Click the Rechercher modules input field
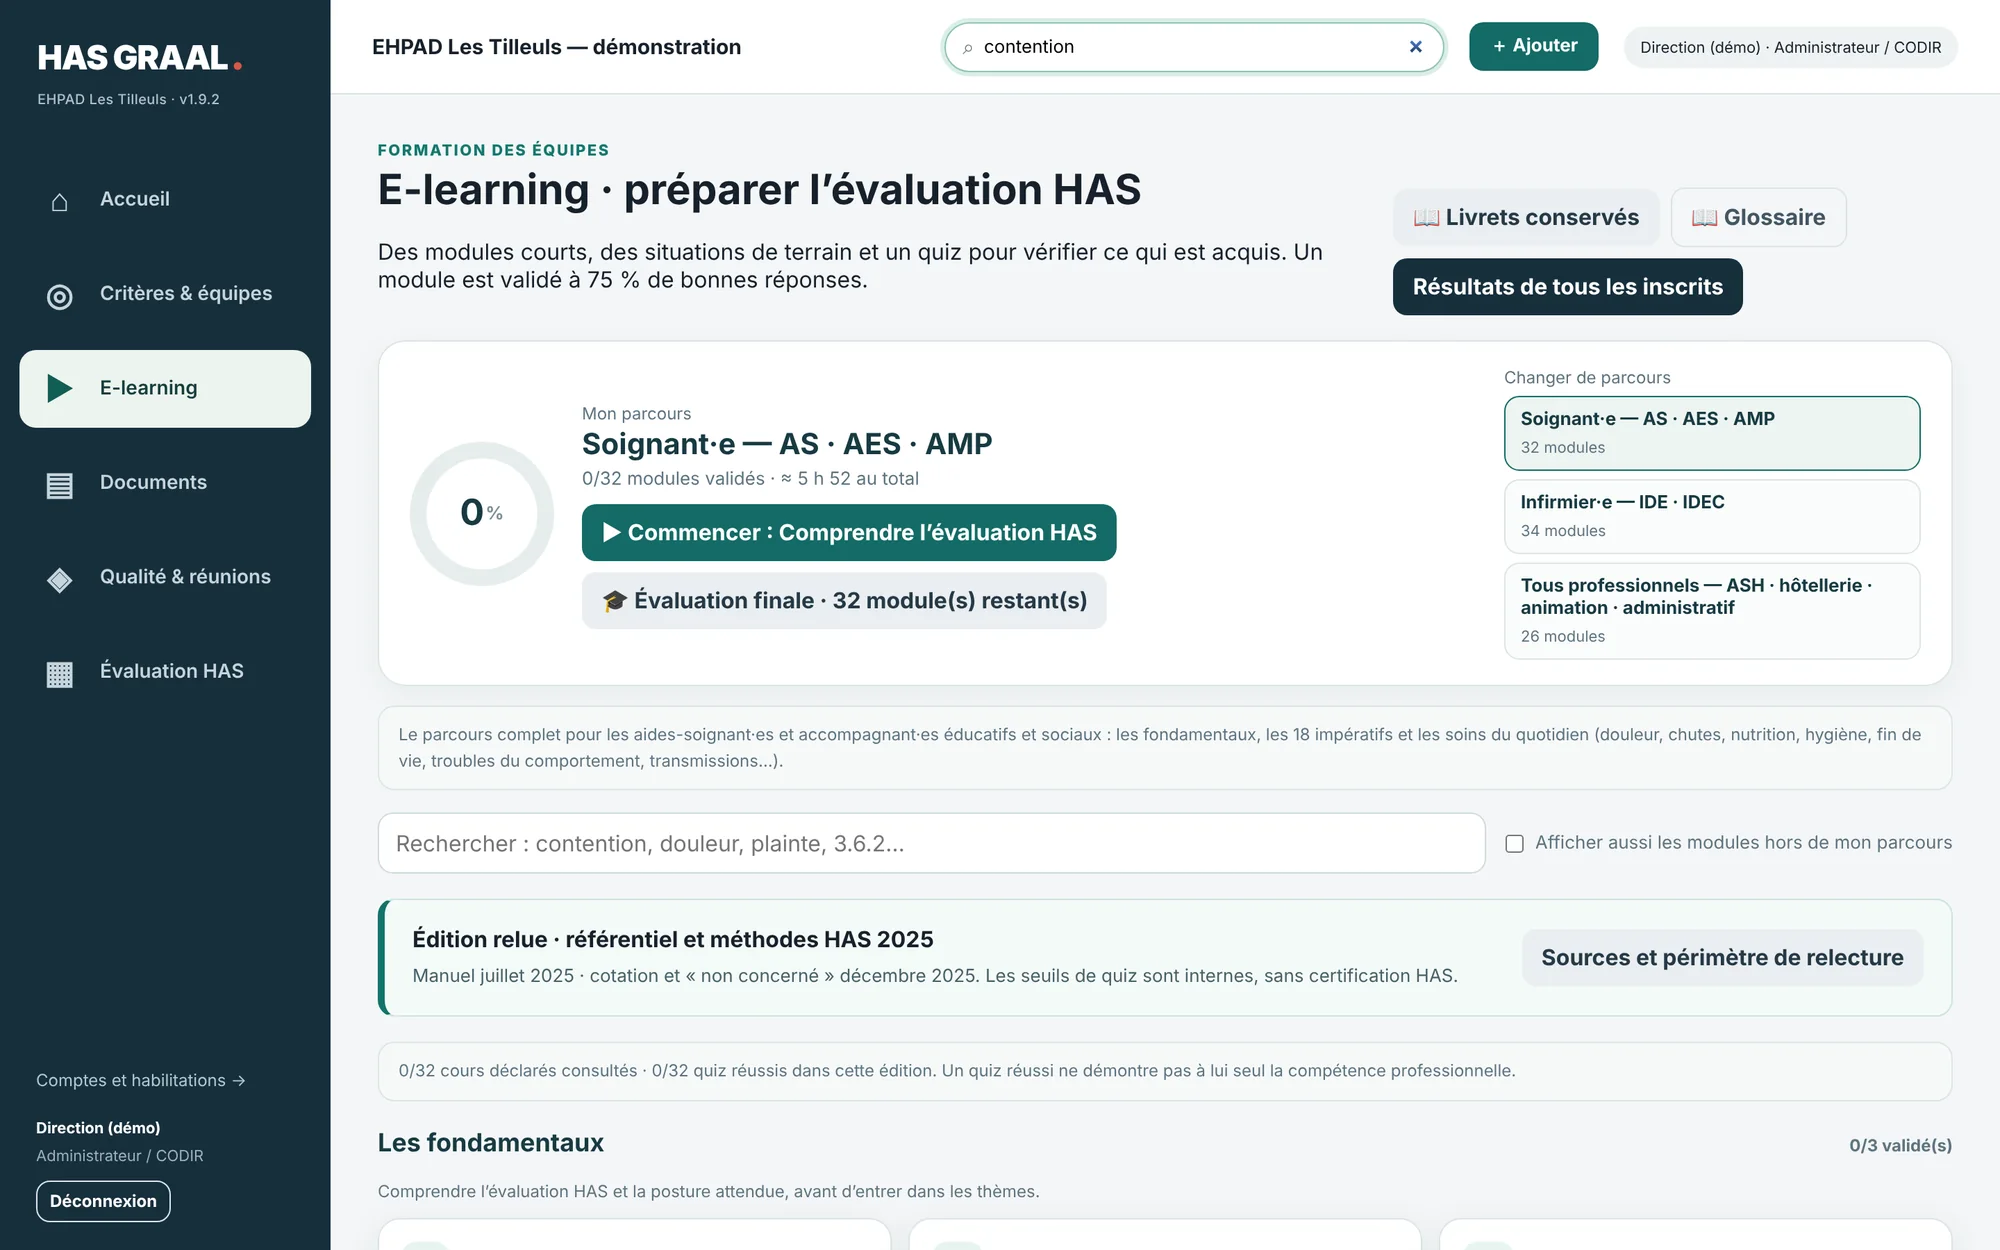 pyautogui.click(x=931, y=843)
